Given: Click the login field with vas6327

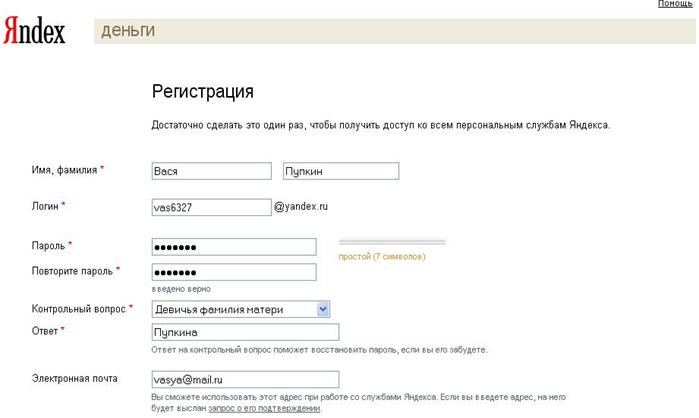Looking at the screenshot, I should coord(211,207).
